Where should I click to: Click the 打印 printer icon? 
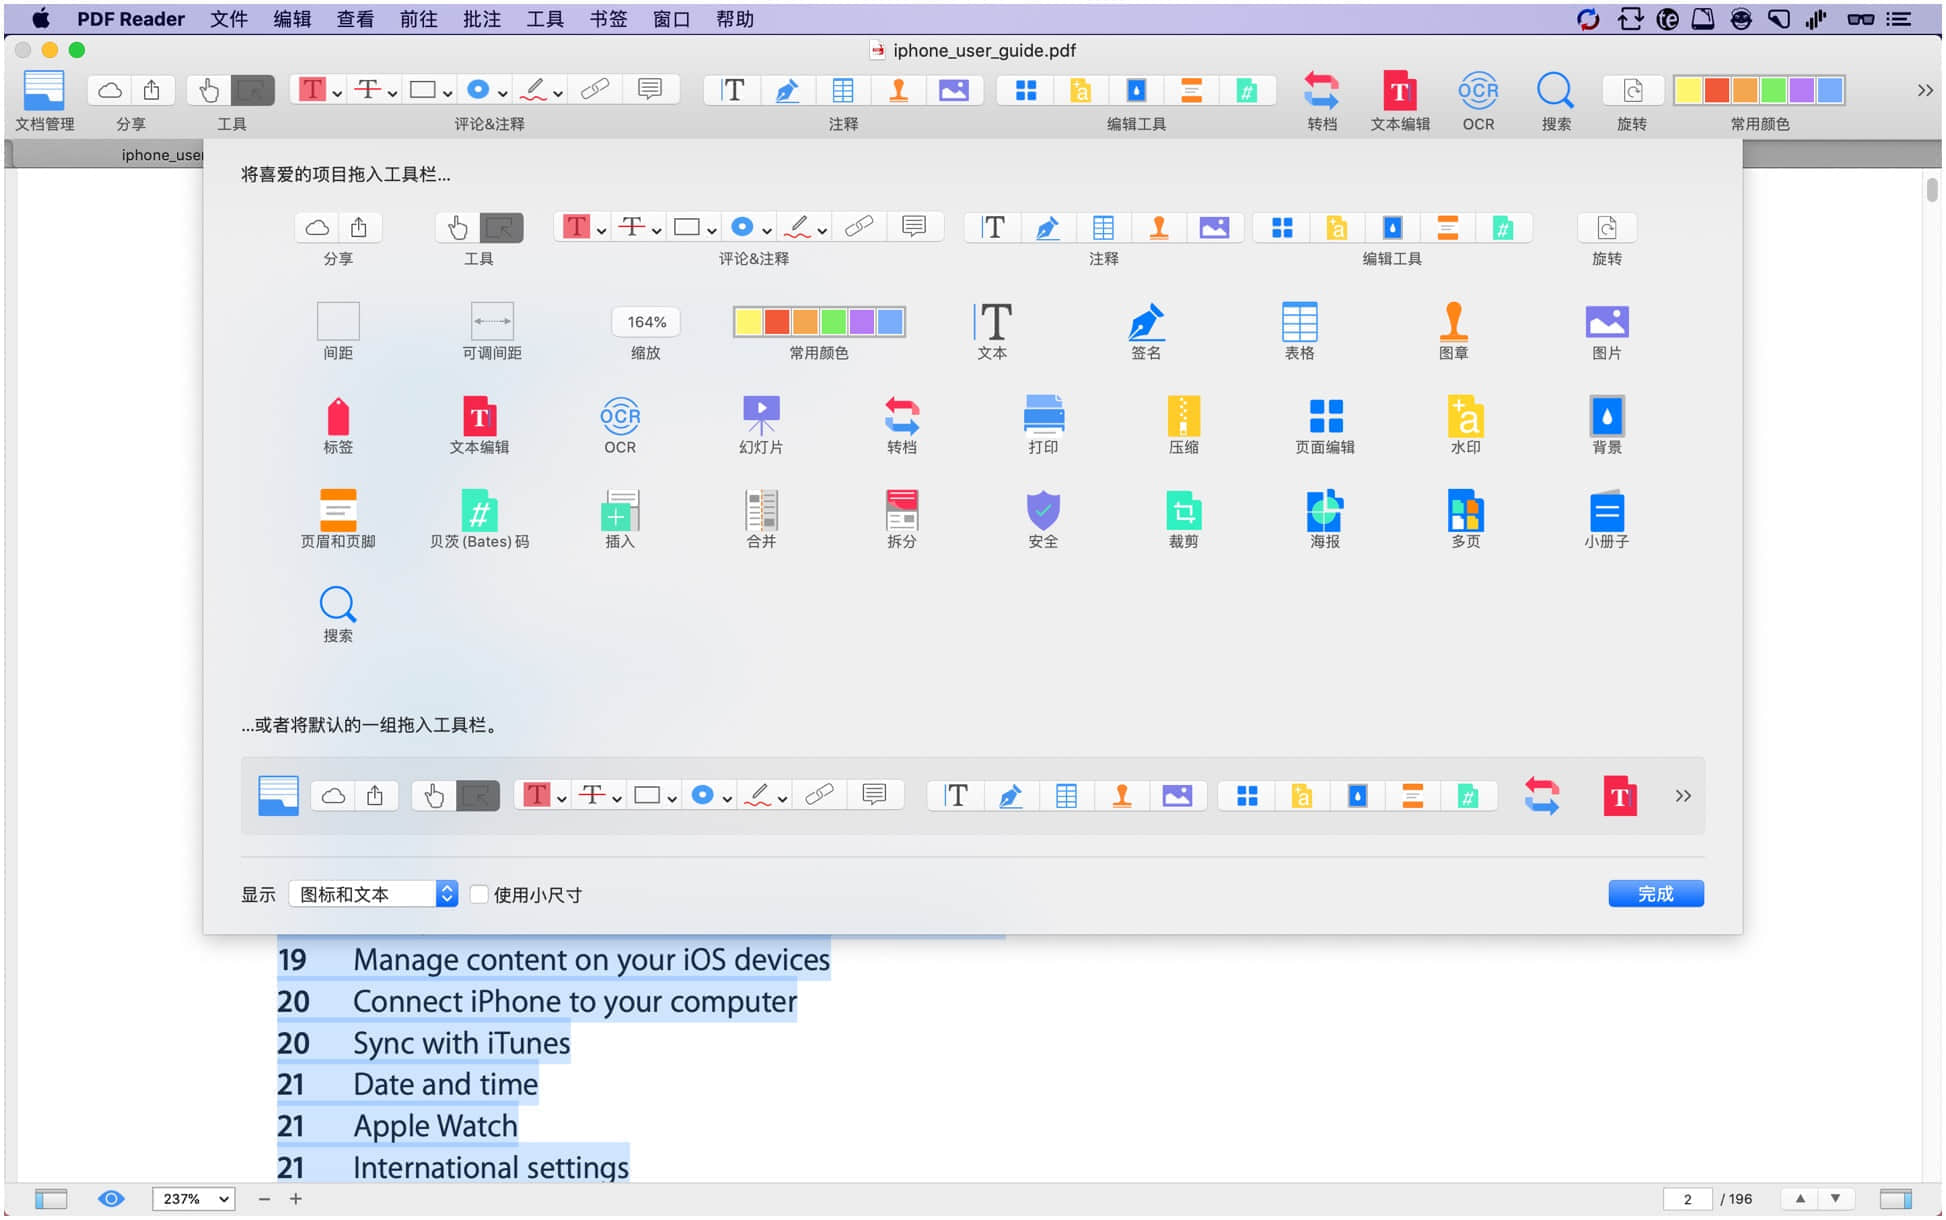click(x=1043, y=416)
